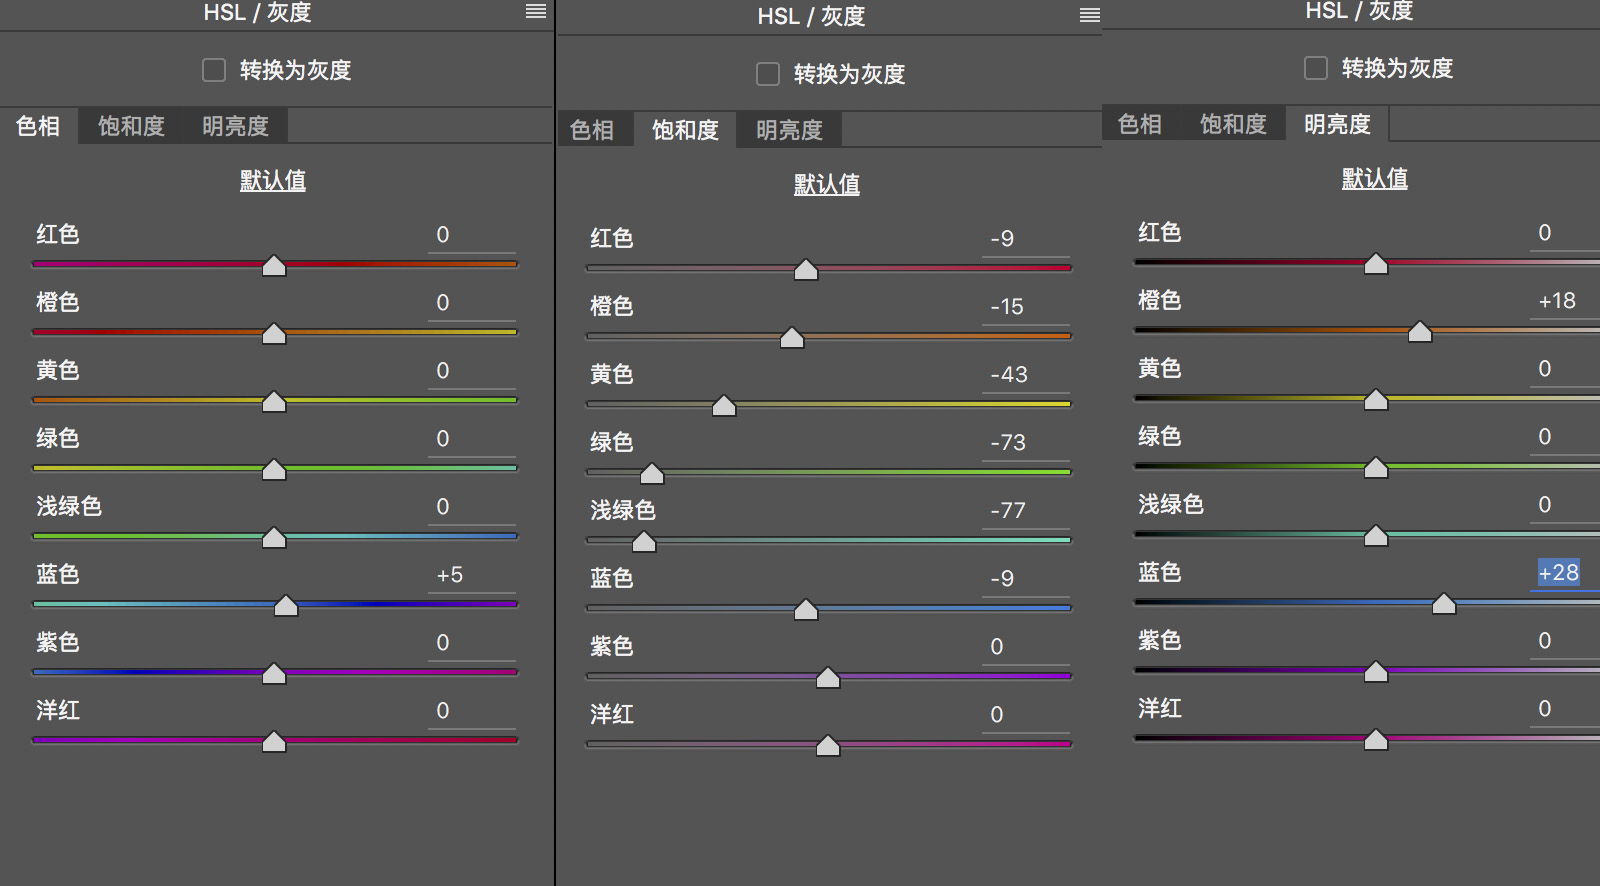This screenshot has height=886, width=1600.
Task: Click the 洋红 hue slider handle
Action: [x=274, y=742]
